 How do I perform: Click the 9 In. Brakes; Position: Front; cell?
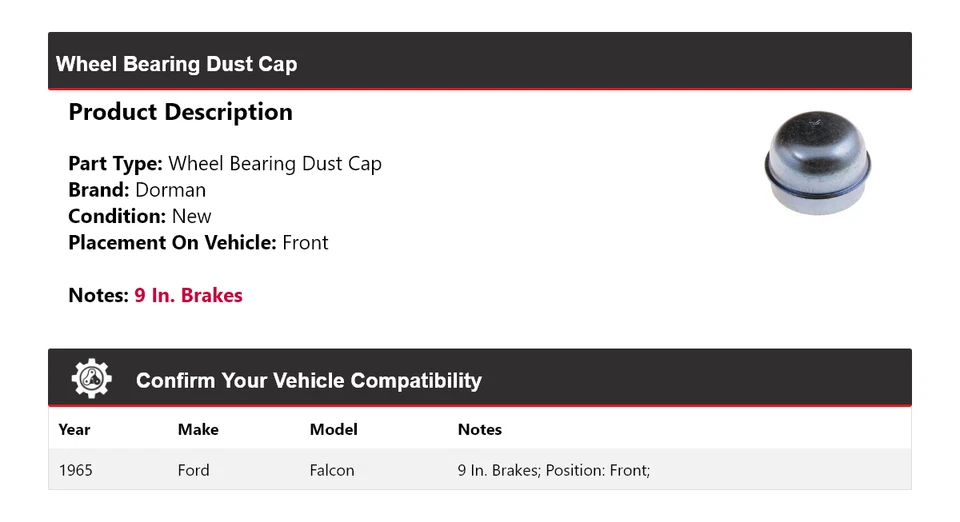[x=553, y=470]
